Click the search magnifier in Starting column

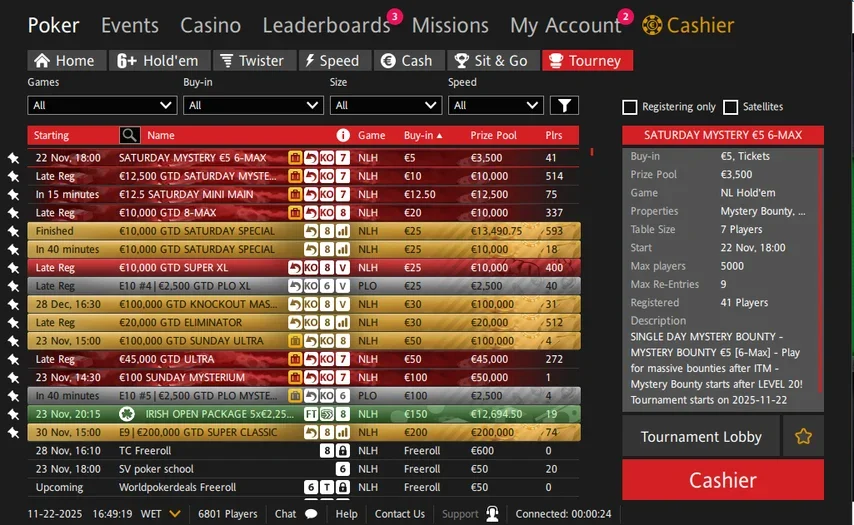pos(130,135)
